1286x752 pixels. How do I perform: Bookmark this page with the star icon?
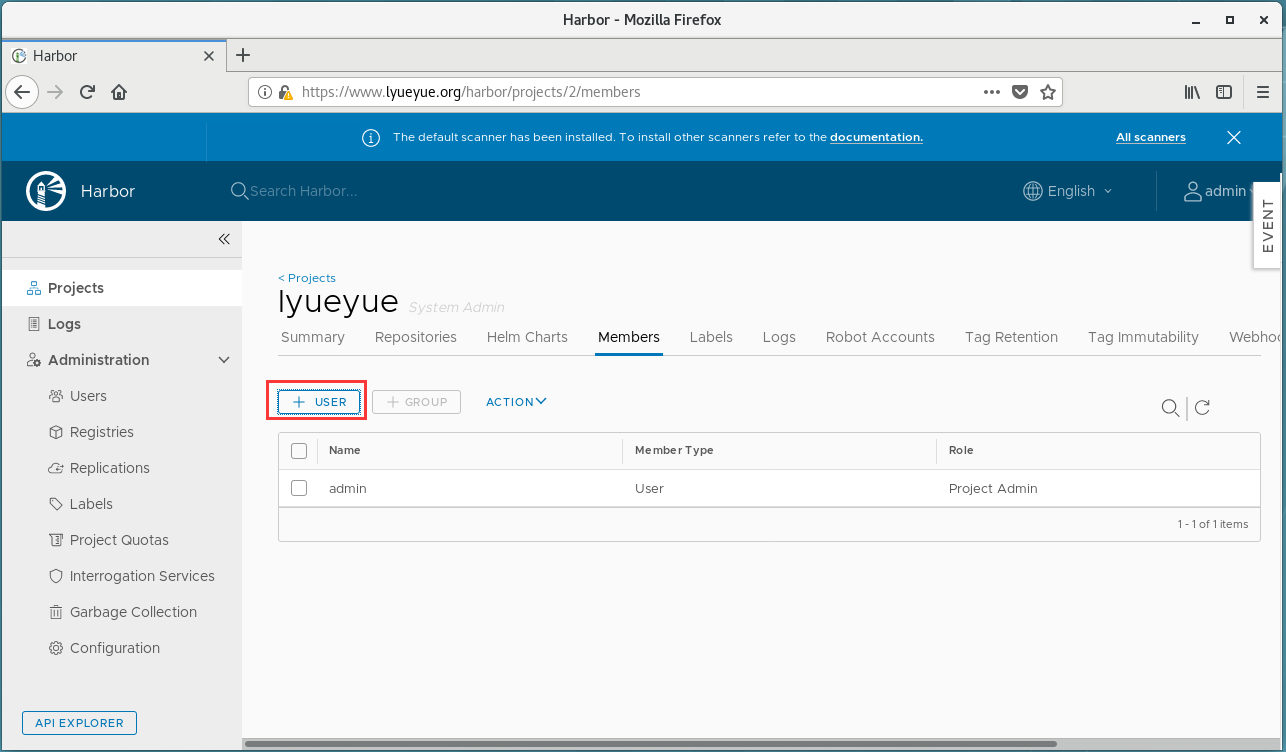coord(1047,92)
